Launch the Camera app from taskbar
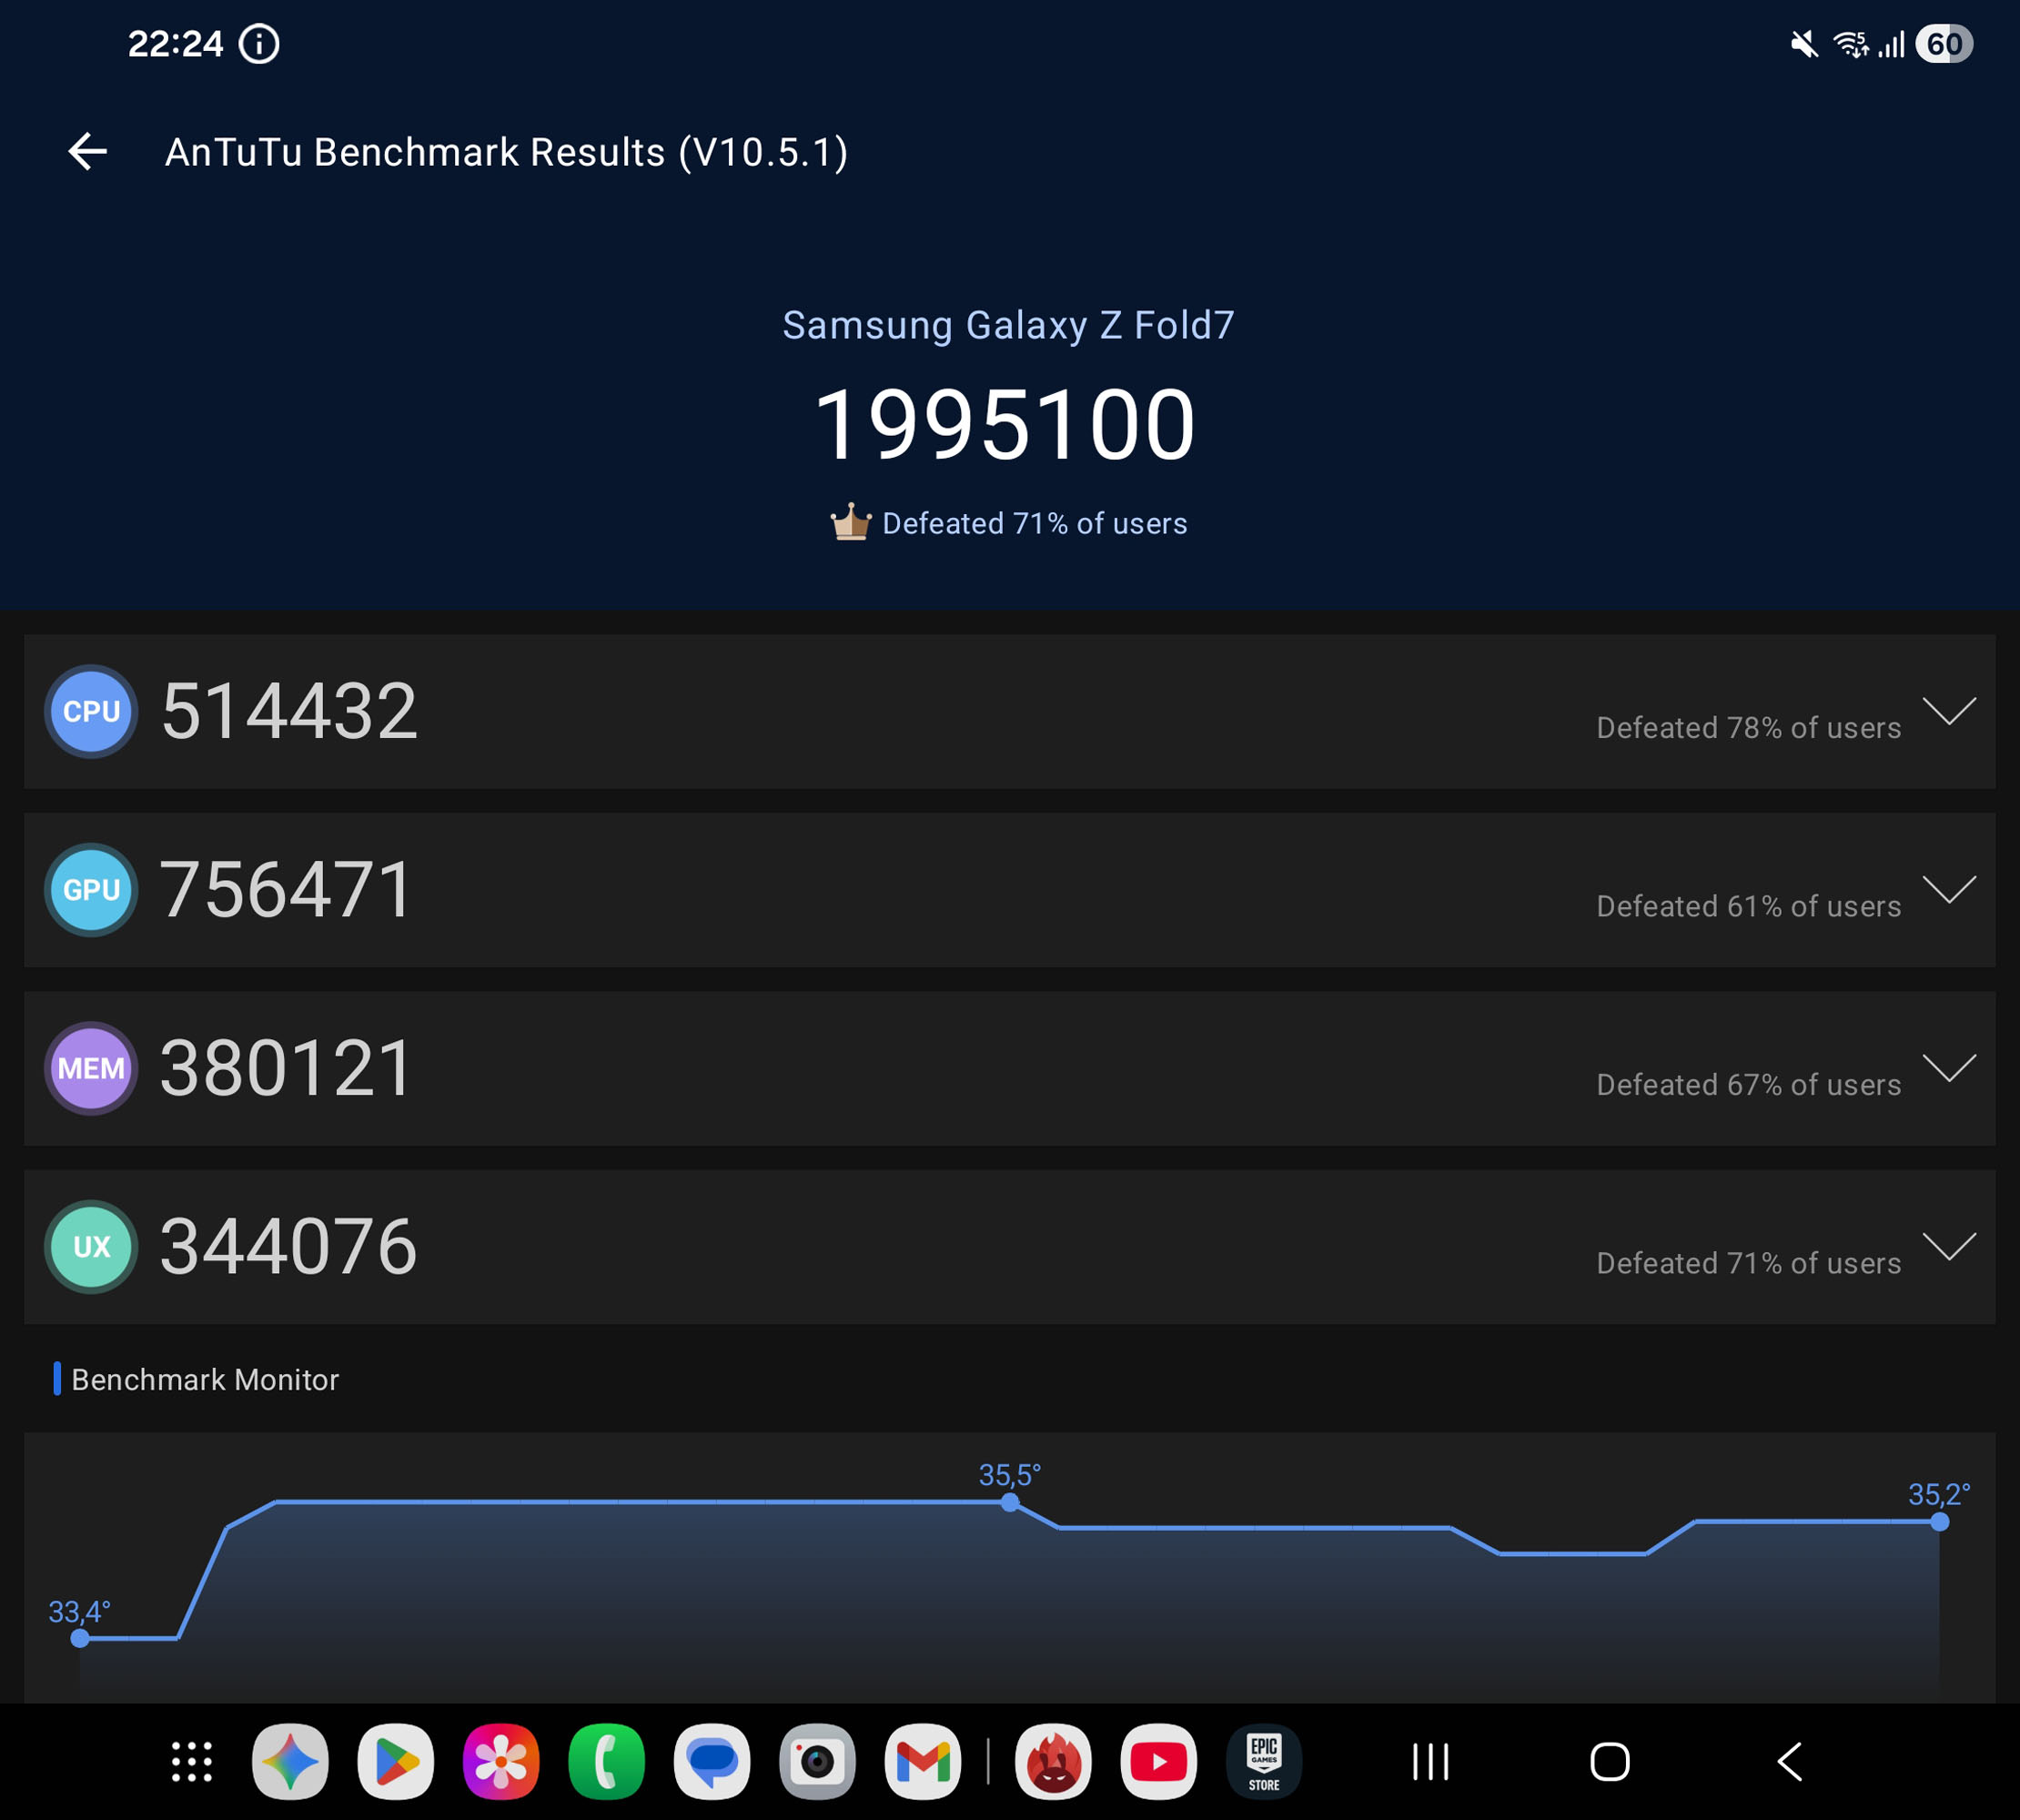Viewport: 2020px width, 1820px height. (x=818, y=1762)
